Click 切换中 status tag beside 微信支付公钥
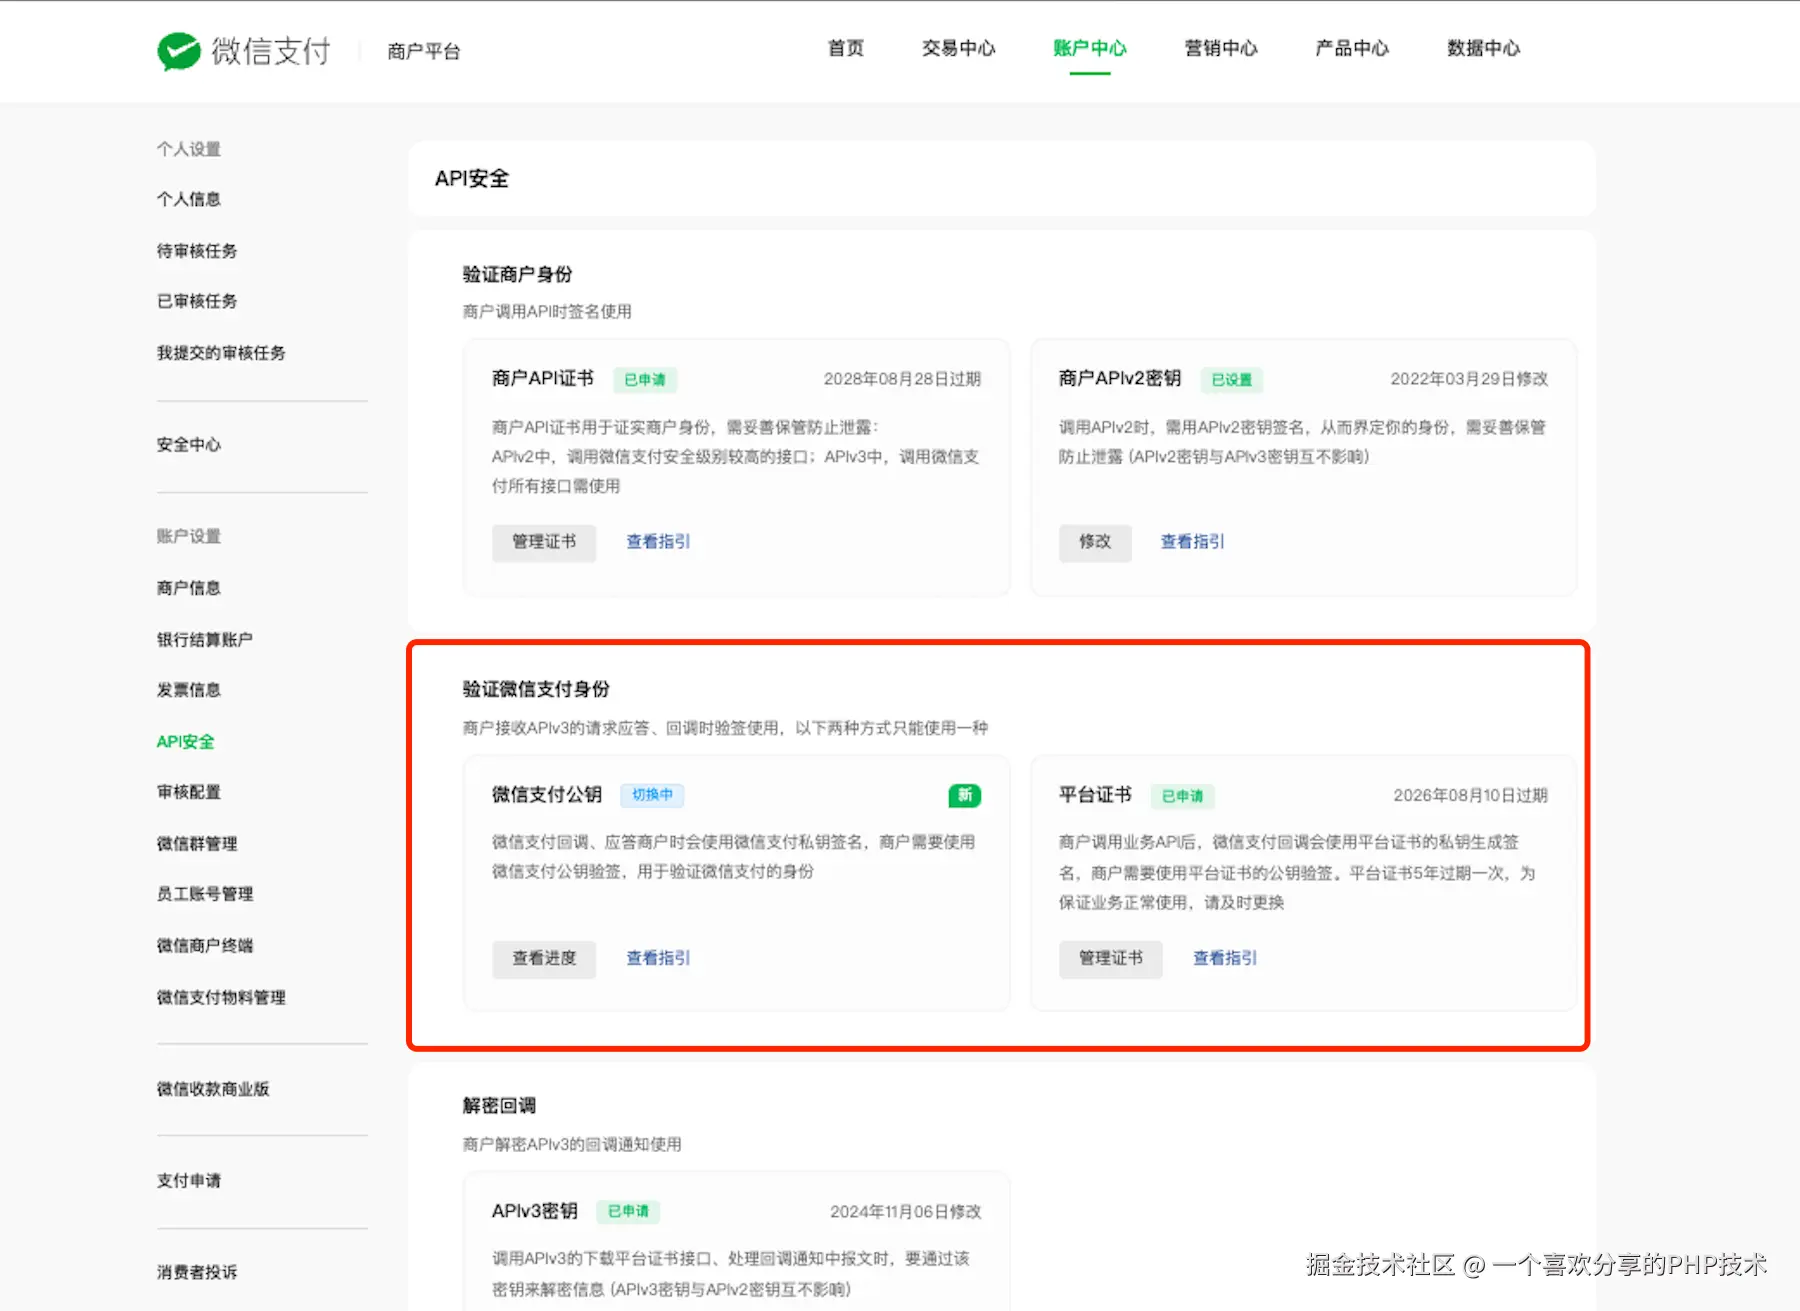 pyautogui.click(x=652, y=795)
